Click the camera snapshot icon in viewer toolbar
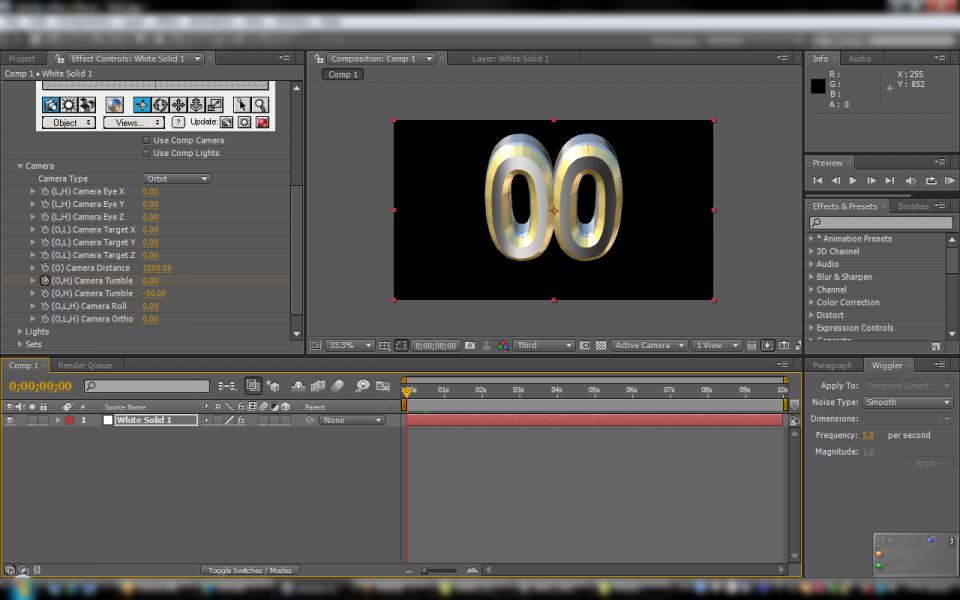The width and height of the screenshot is (960, 600). click(470, 345)
